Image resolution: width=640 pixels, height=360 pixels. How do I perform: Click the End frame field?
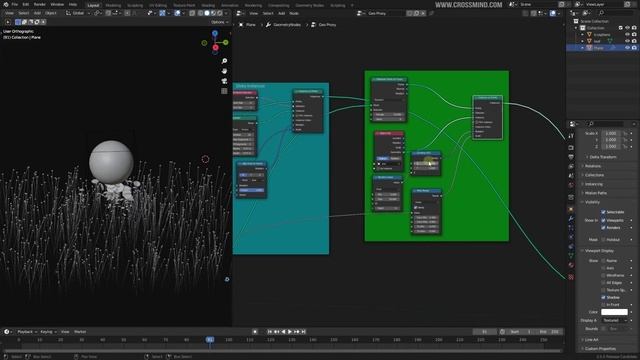click(x=550, y=332)
